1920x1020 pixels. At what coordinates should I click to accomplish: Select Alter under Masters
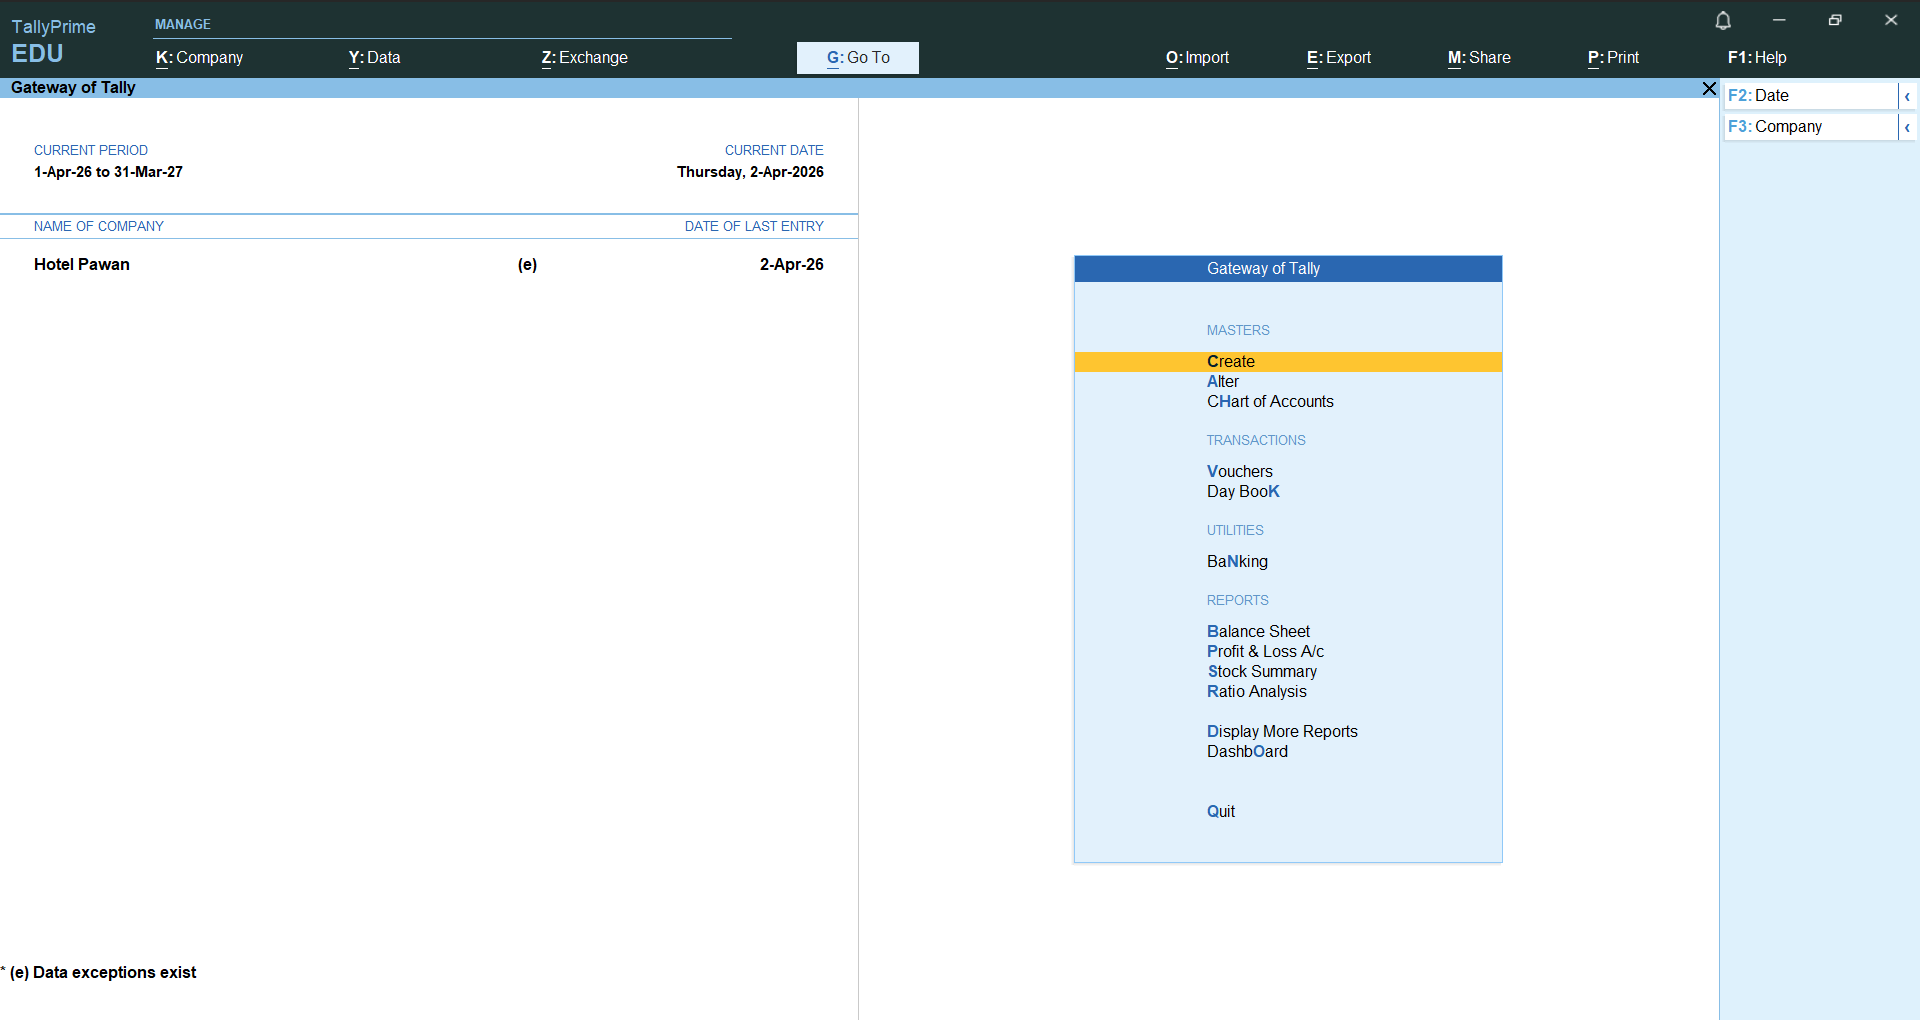[x=1222, y=382]
